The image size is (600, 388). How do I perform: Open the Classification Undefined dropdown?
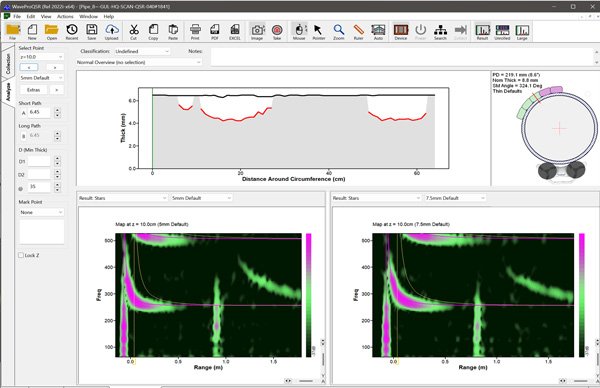pyautogui.click(x=142, y=51)
